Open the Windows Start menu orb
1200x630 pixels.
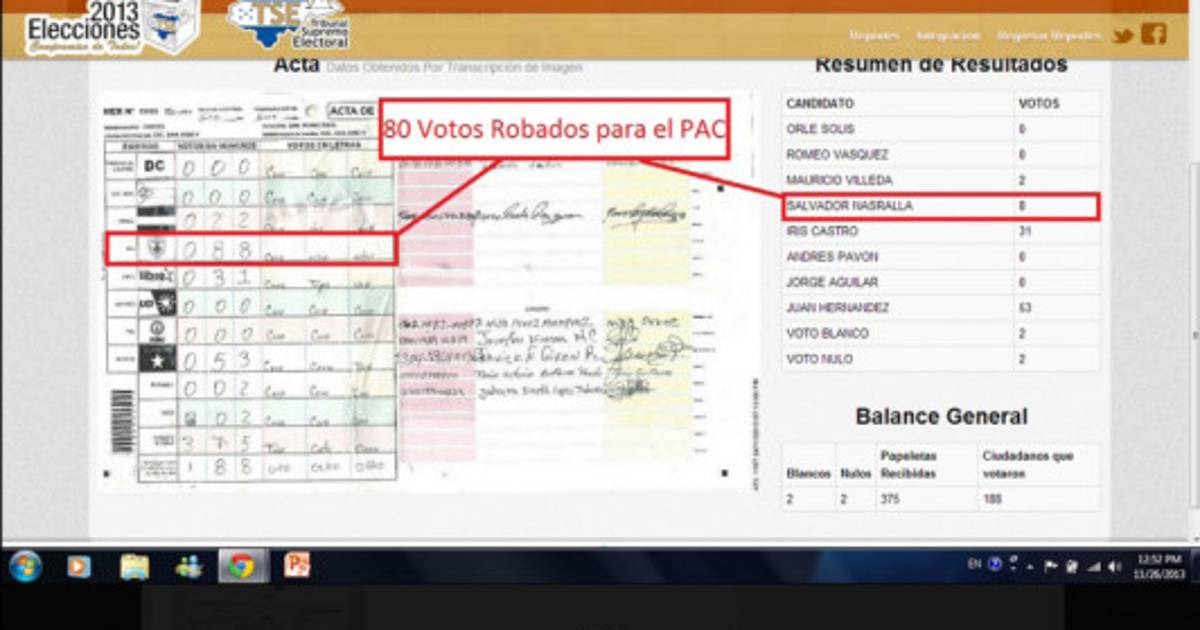pyautogui.click(x=25, y=566)
